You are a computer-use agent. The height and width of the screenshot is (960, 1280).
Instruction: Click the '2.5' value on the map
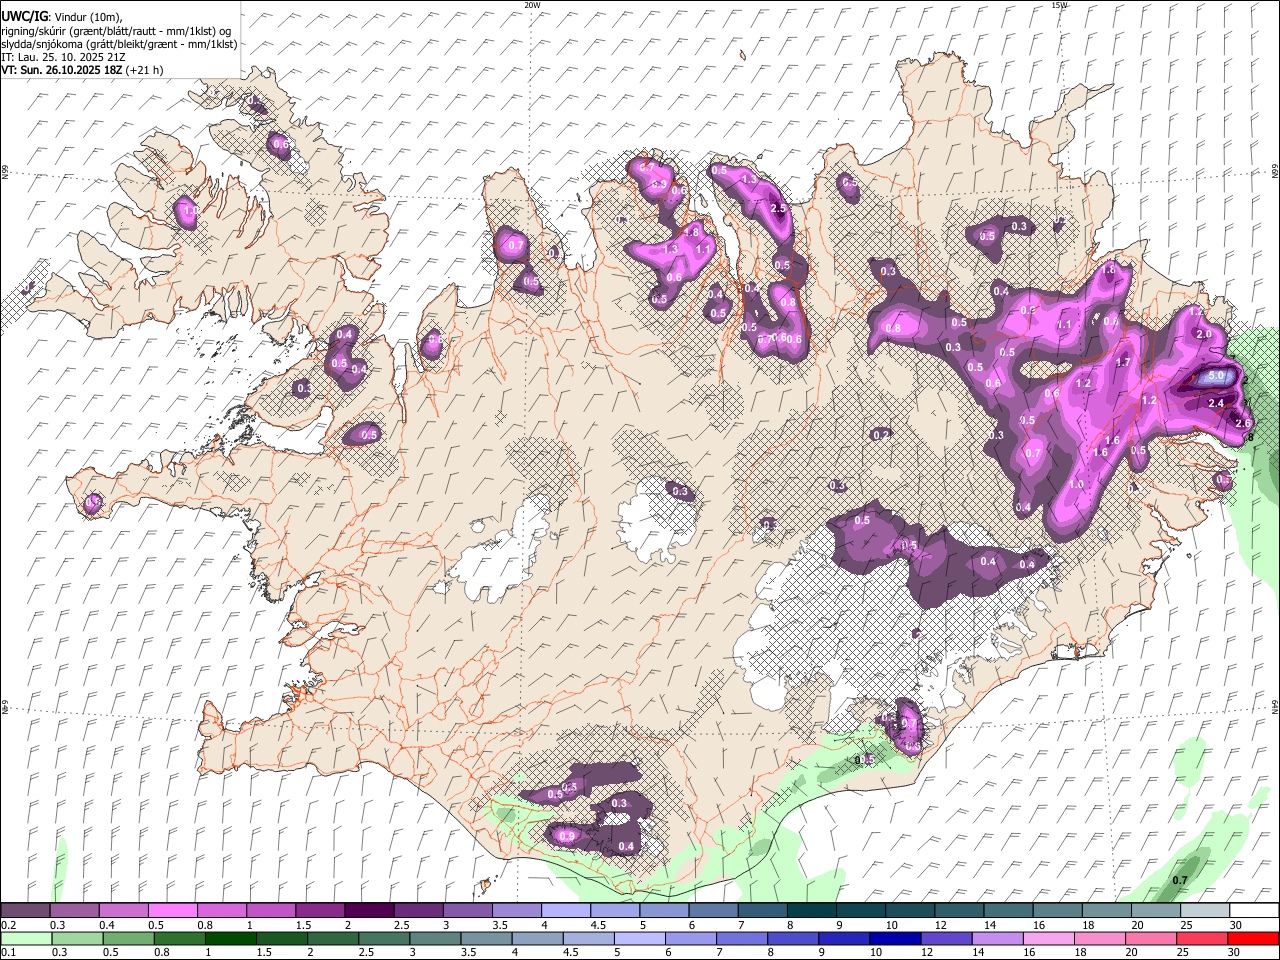pyautogui.click(x=779, y=208)
